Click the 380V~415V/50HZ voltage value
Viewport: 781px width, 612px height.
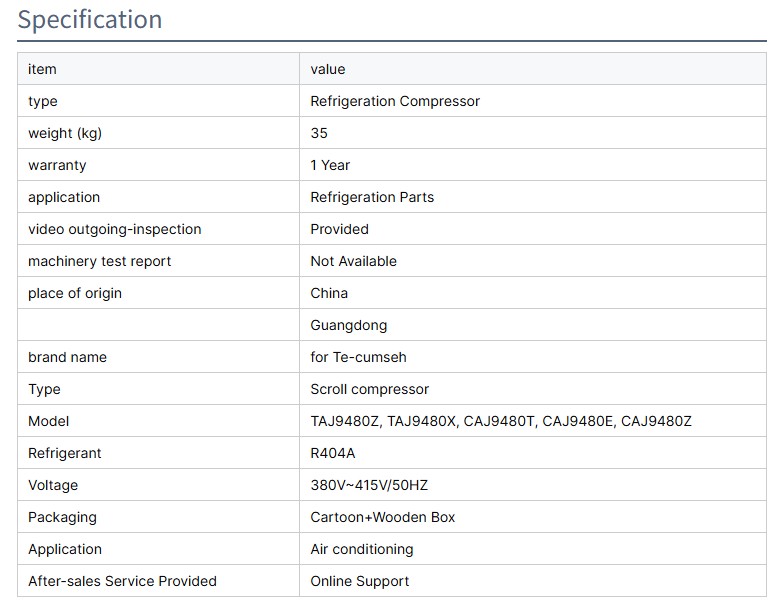[x=369, y=485]
